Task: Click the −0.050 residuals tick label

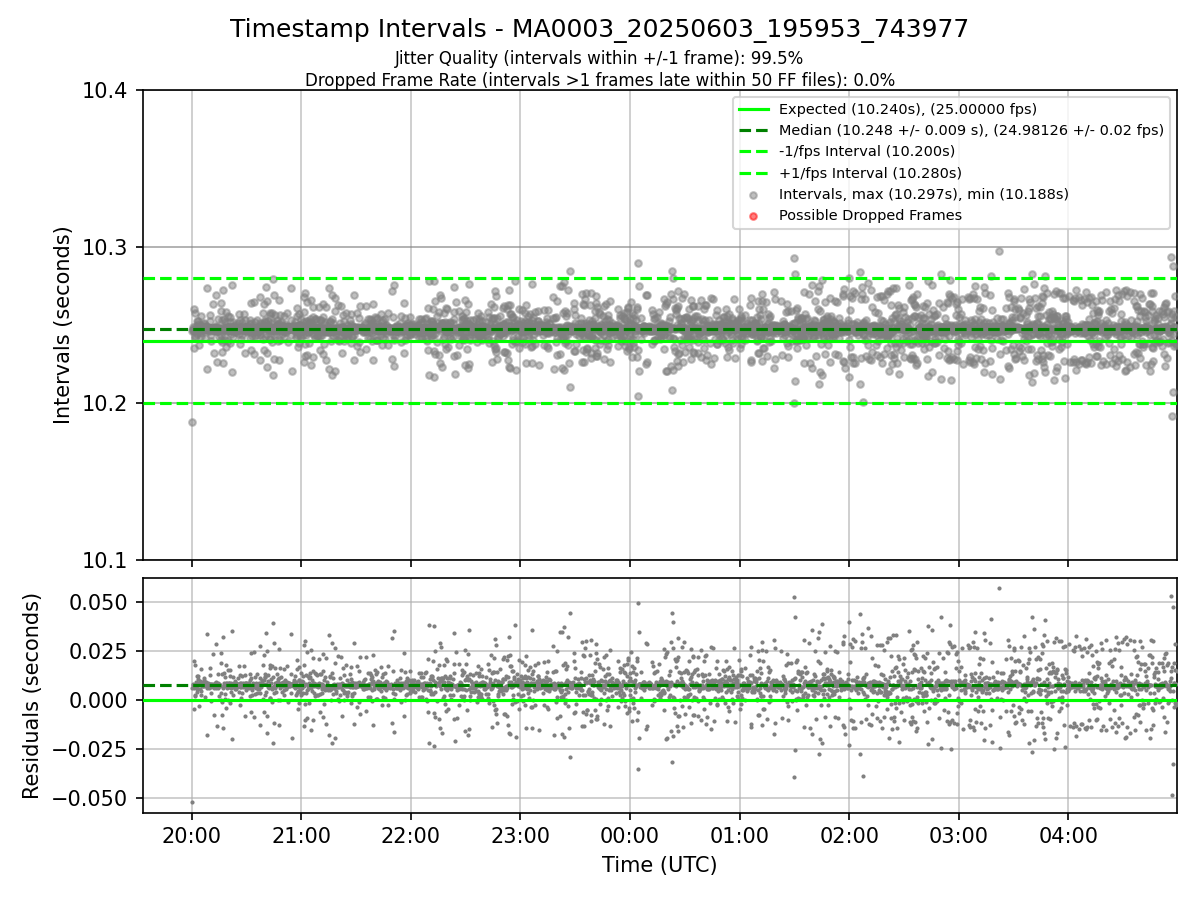Action: pyautogui.click(x=92, y=798)
